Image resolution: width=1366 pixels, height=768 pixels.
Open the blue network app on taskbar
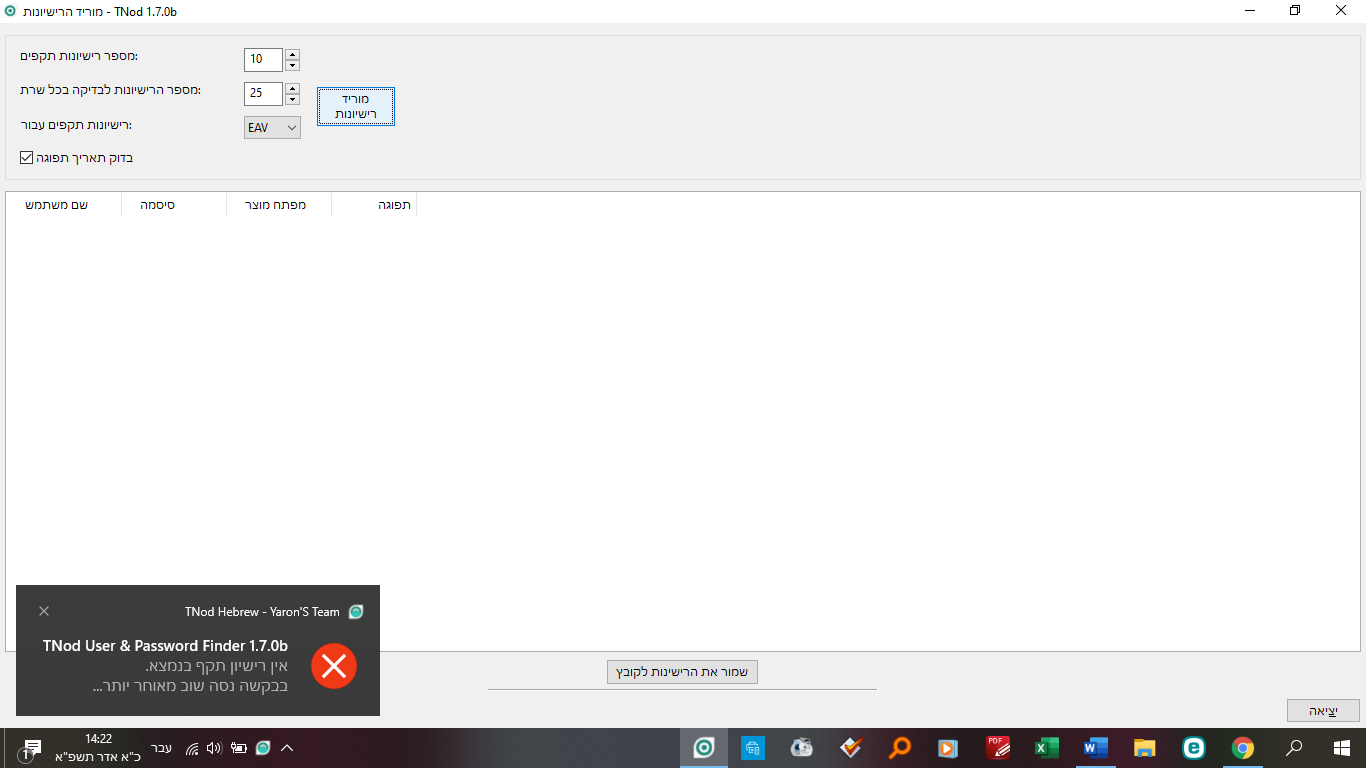(x=753, y=748)
